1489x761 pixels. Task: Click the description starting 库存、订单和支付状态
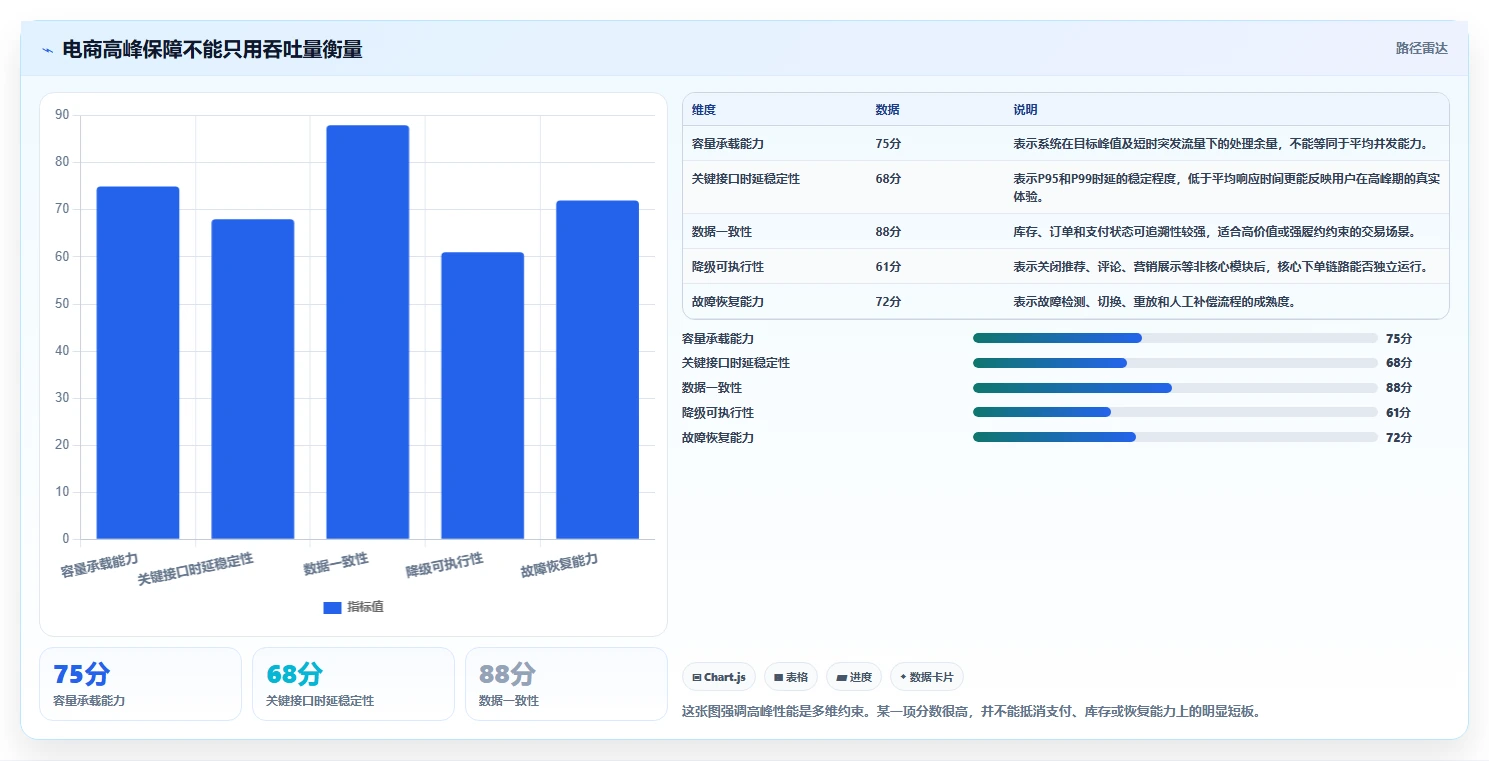[1214, 232]
